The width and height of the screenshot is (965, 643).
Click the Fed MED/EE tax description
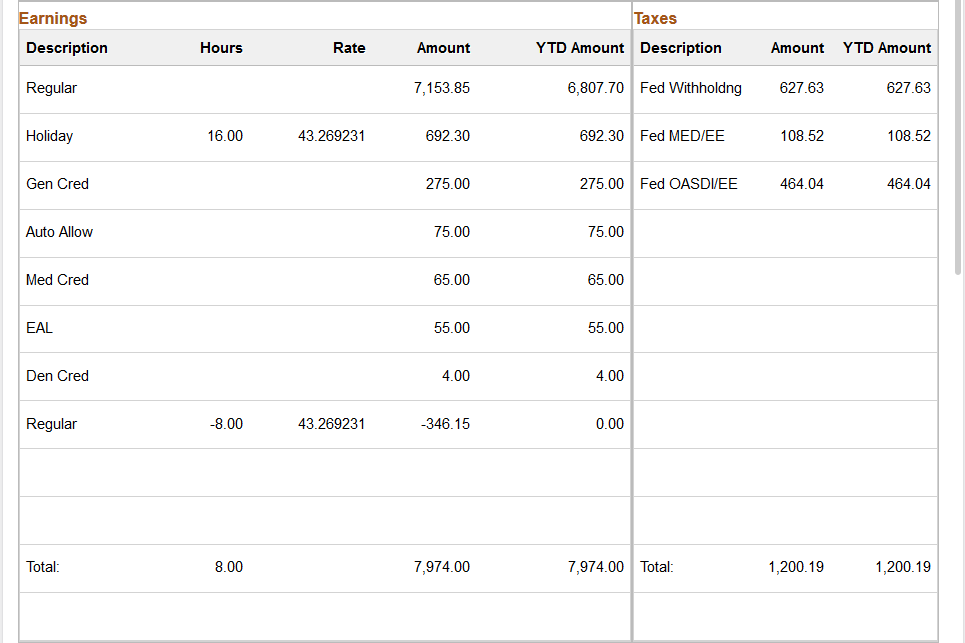682,136
